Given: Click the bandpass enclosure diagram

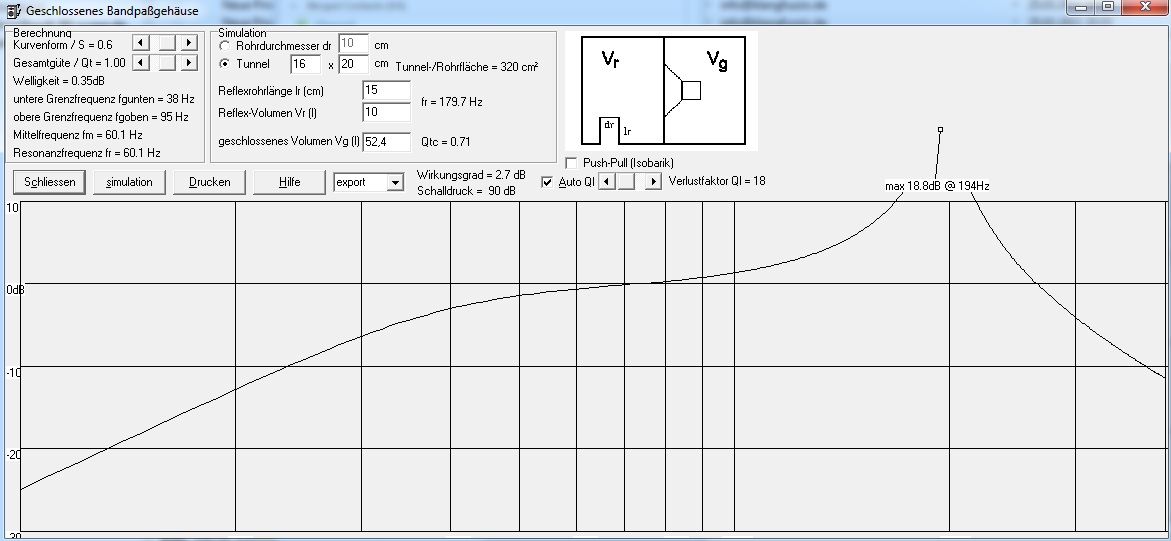Looking at the screenshot, I should click(661, 91).
